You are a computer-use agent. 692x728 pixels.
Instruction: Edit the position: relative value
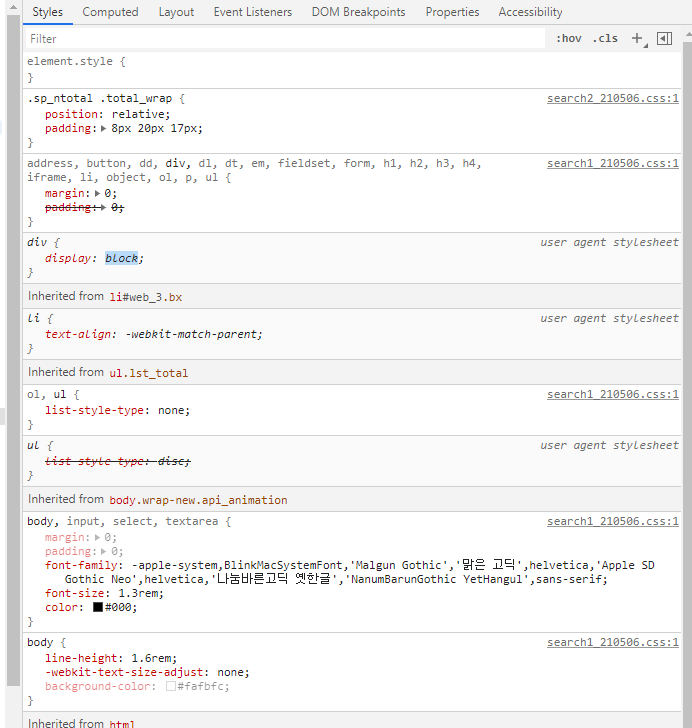tap(138, 114)
